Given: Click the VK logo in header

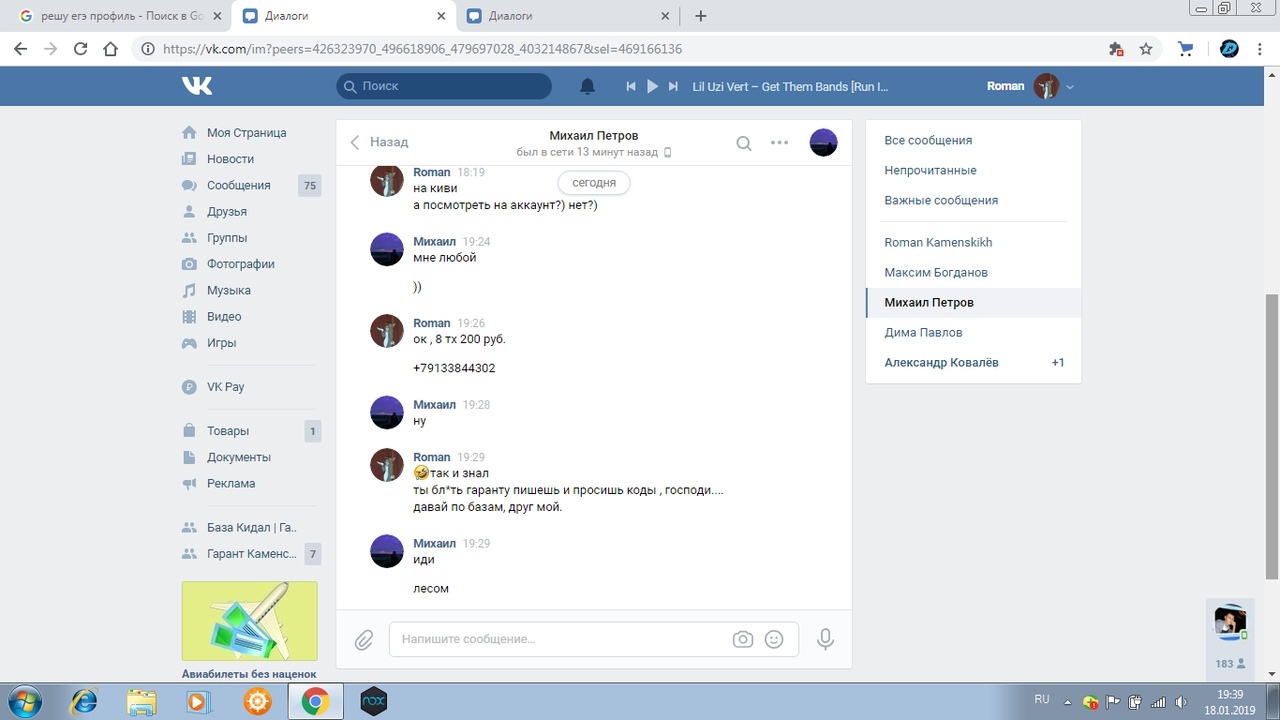Looking at the screenshot, I should (x=197, y=86).
